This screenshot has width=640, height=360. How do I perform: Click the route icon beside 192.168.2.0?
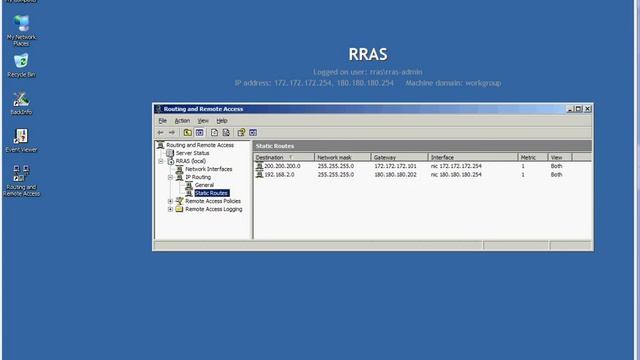(x=259, y=174)
